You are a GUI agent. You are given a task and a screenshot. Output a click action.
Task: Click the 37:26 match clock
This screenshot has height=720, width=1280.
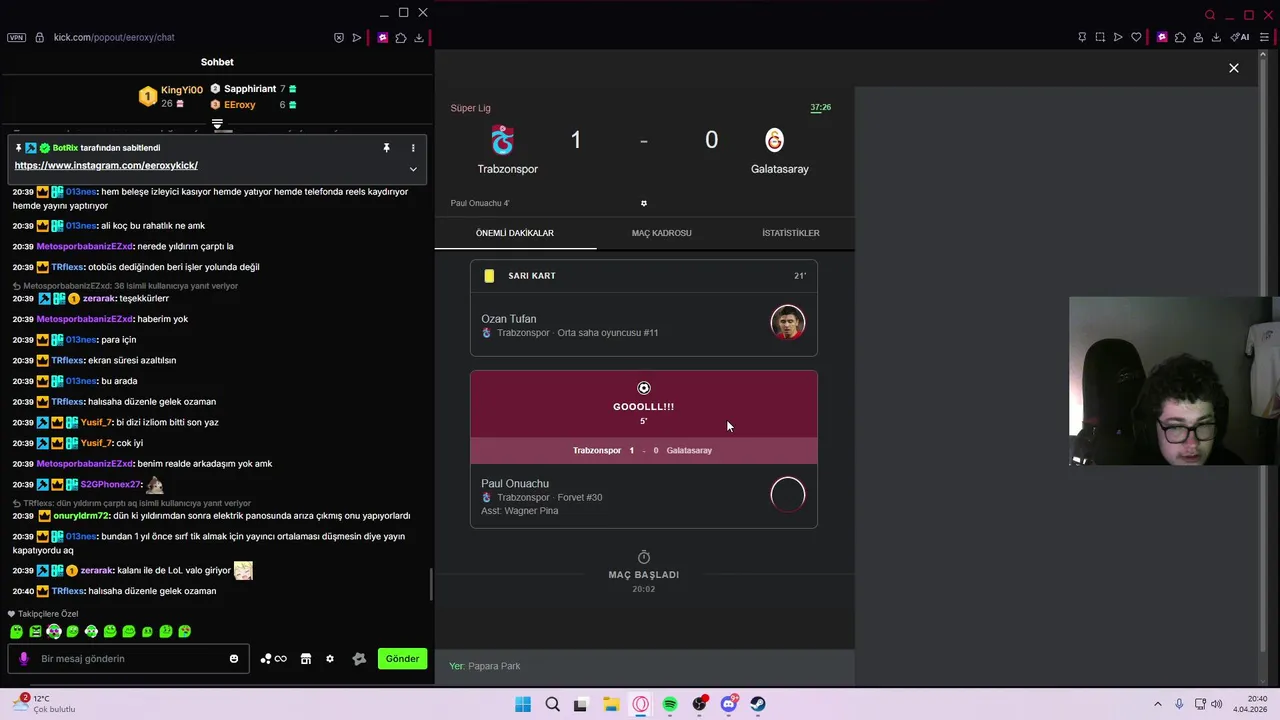[820, 107]
